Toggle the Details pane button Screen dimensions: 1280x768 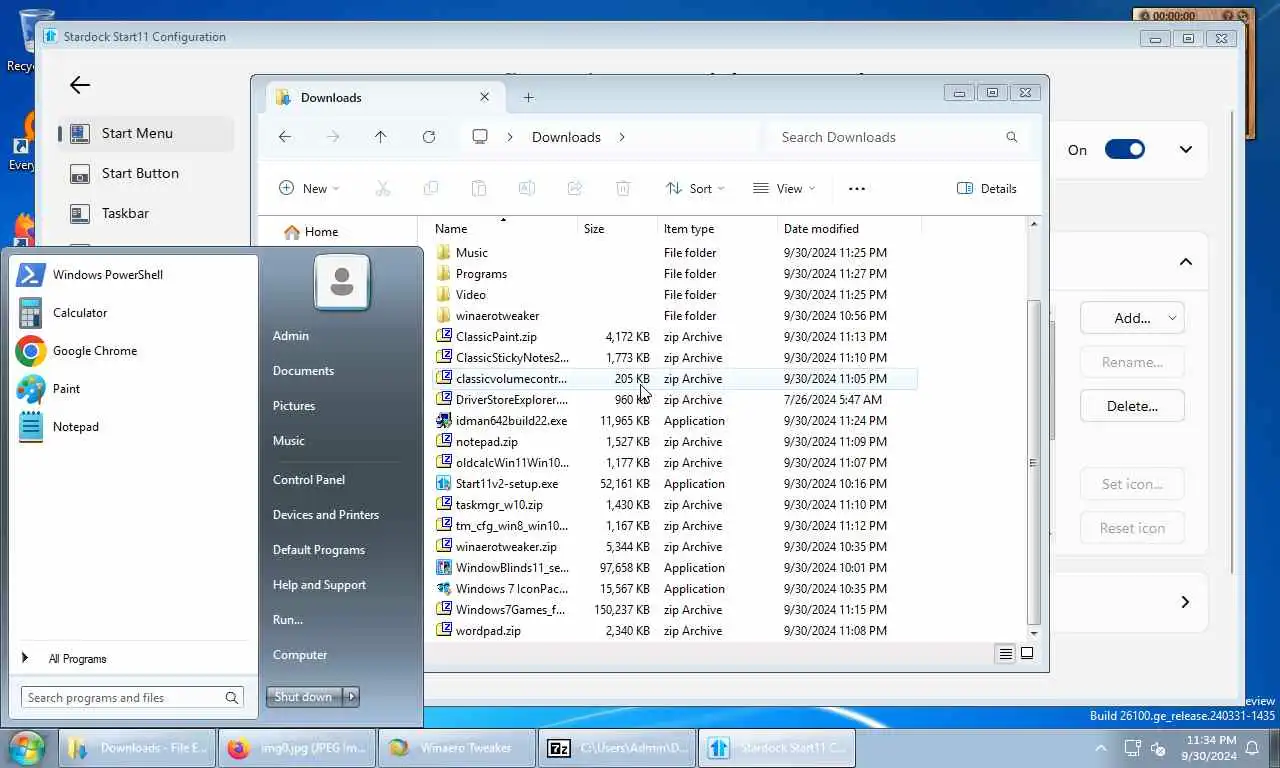986,188
